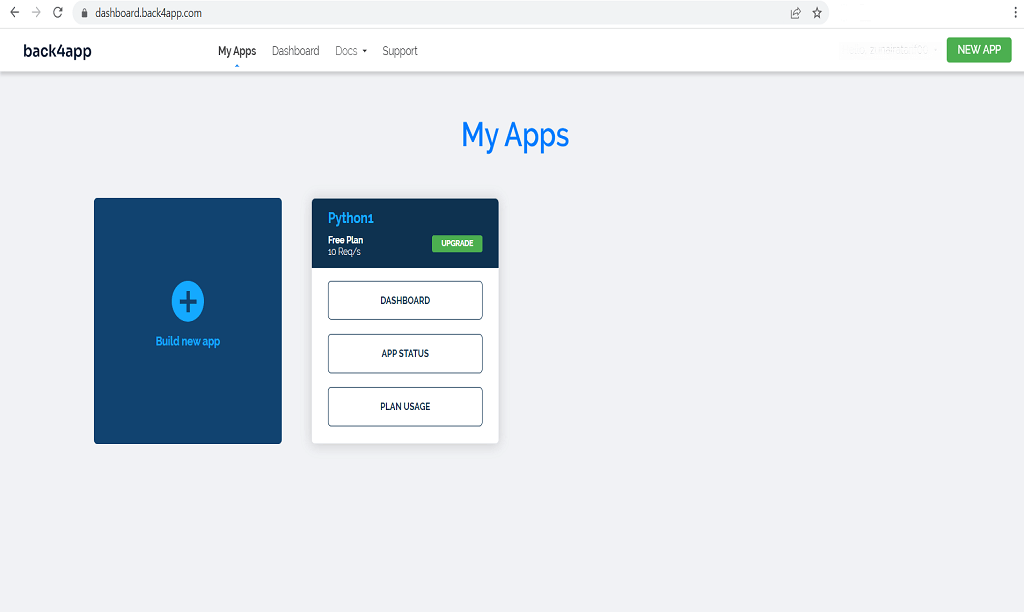Open the Python1 DASHBOARD button

click(x=406, y=300)
